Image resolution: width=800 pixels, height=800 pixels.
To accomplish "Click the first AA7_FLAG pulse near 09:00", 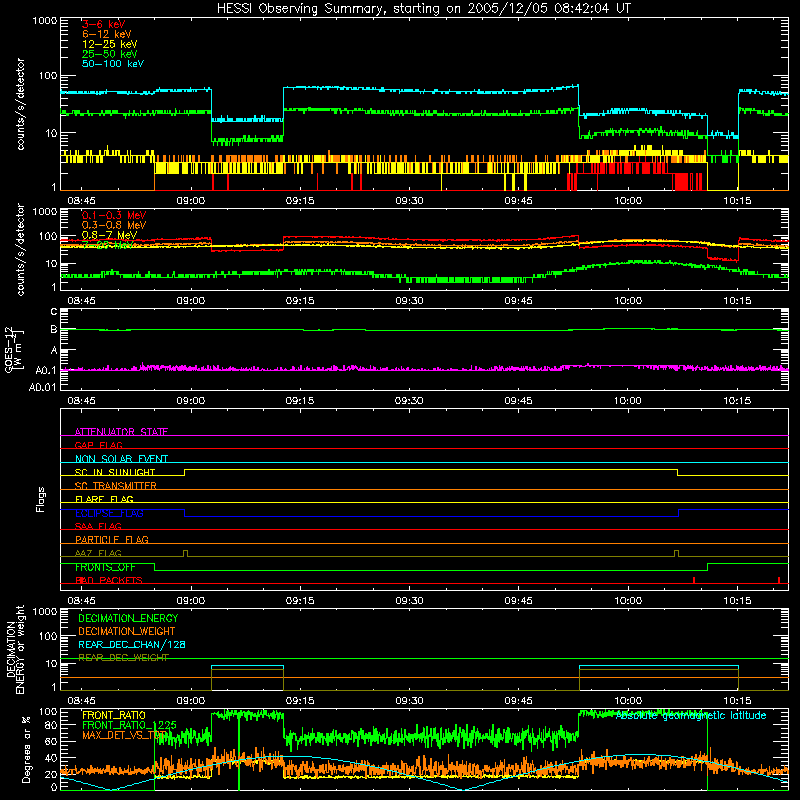I will point(185,554).
